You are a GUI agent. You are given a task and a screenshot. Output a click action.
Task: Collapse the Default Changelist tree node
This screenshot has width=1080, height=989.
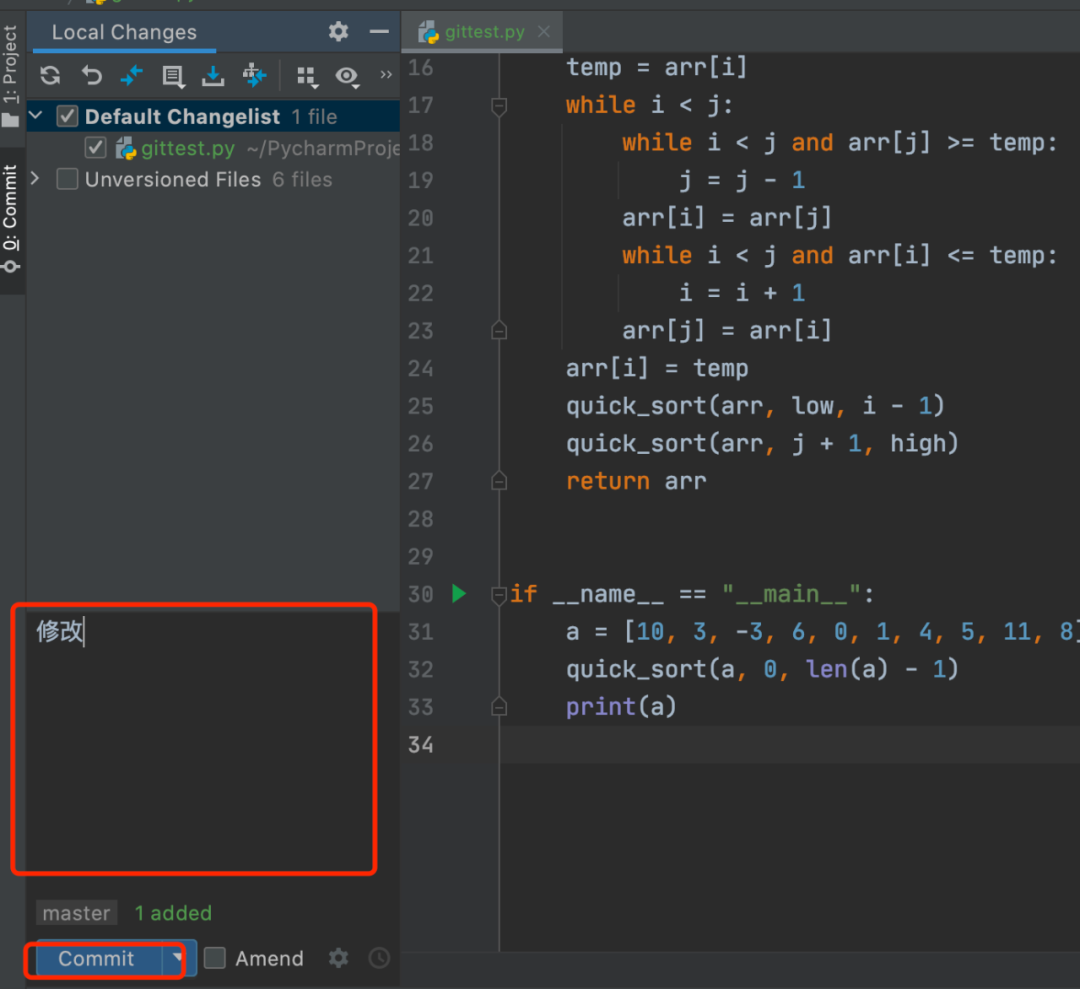point(36,117)
